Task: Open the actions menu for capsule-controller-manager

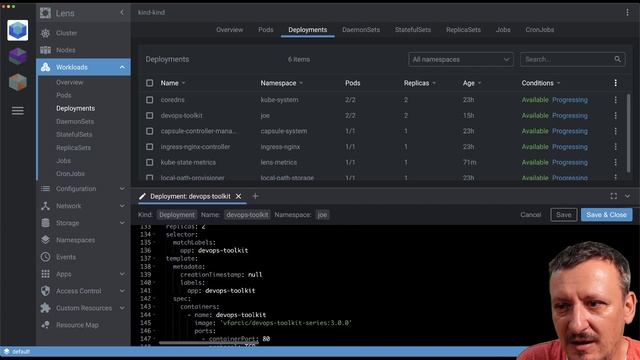Action: [616, 131]
